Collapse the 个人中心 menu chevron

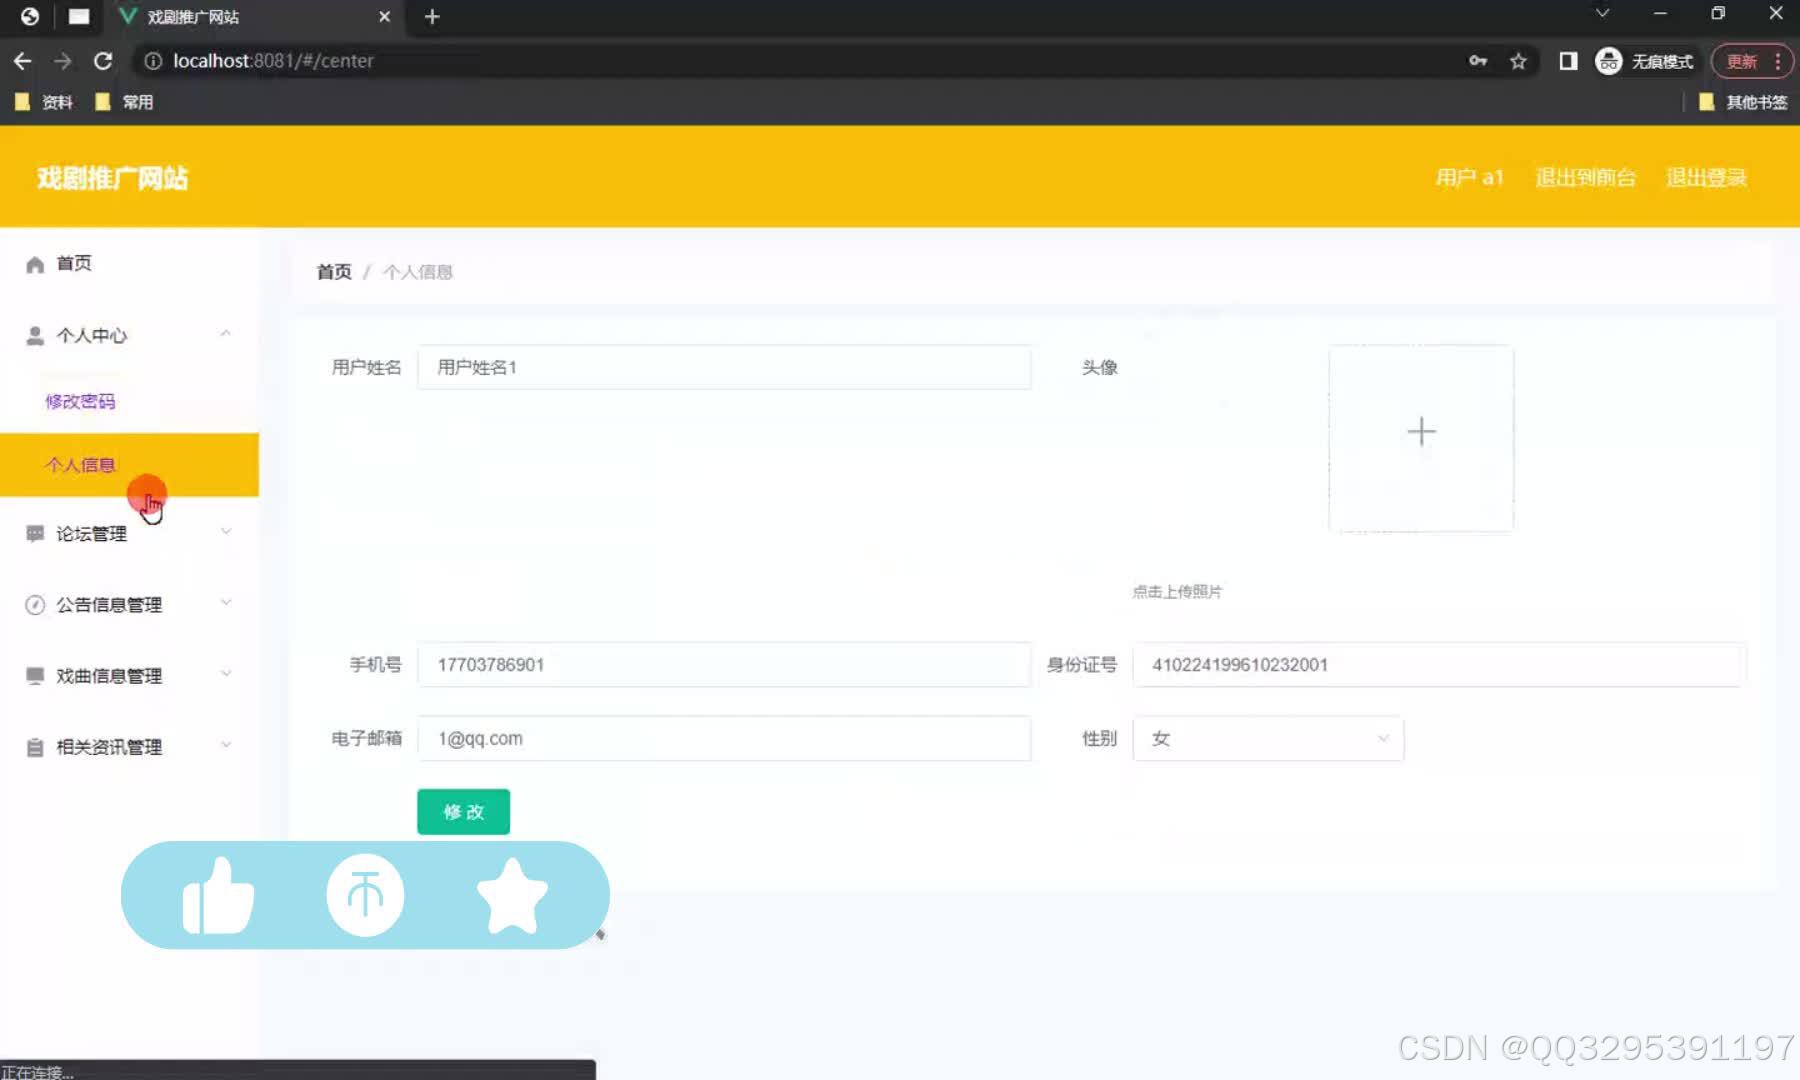[x=226, y=334]
